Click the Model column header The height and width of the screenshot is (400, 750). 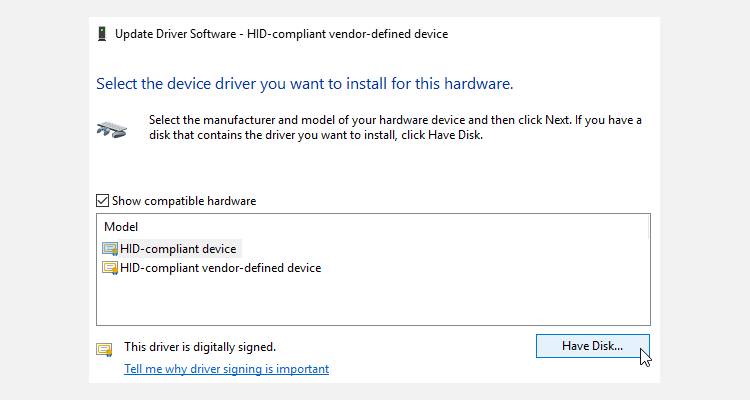pyautogui.click(x=121, y=227)
